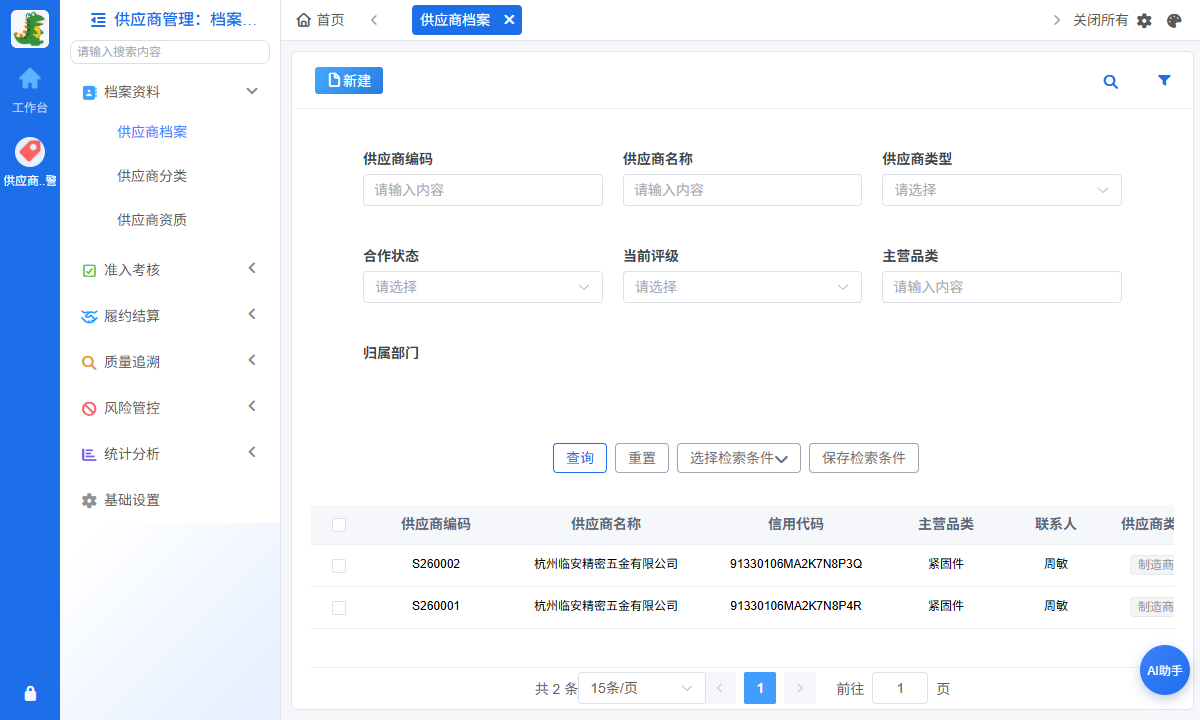Click the 重置 button
This screenshot has height=720, width=1200.
pos(642,458)
